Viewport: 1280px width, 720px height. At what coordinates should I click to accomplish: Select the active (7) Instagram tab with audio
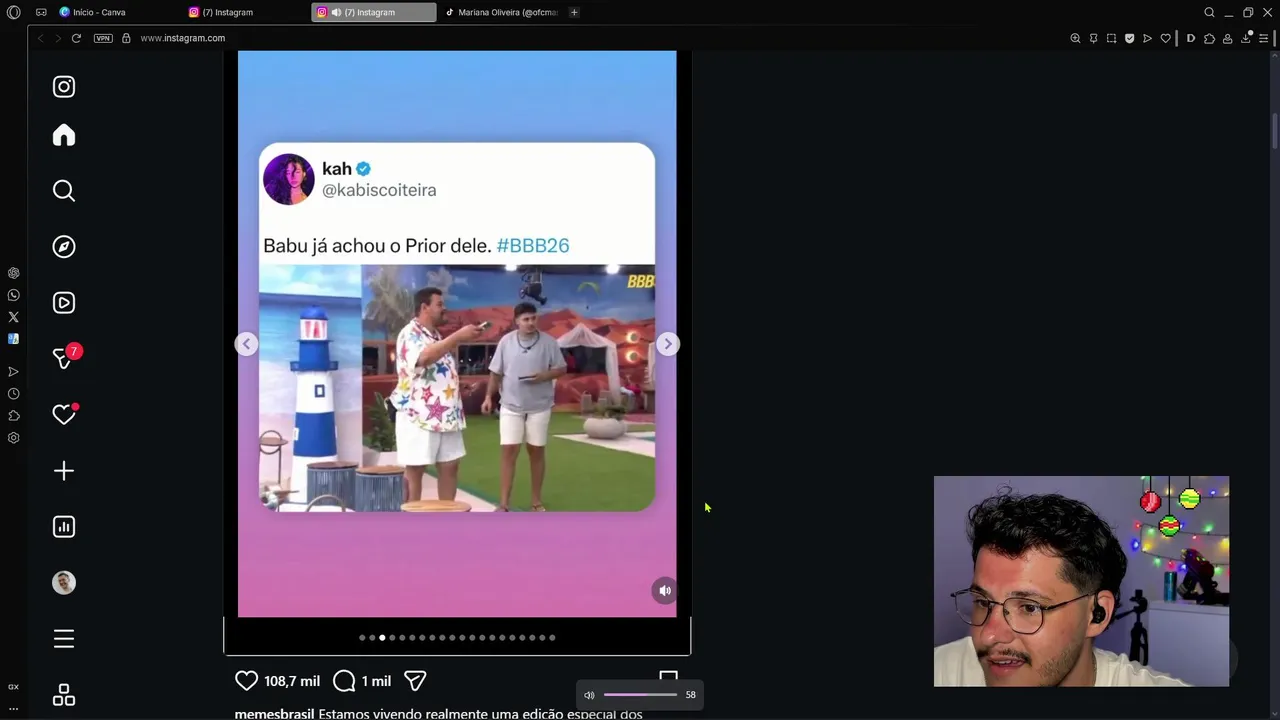373,12
